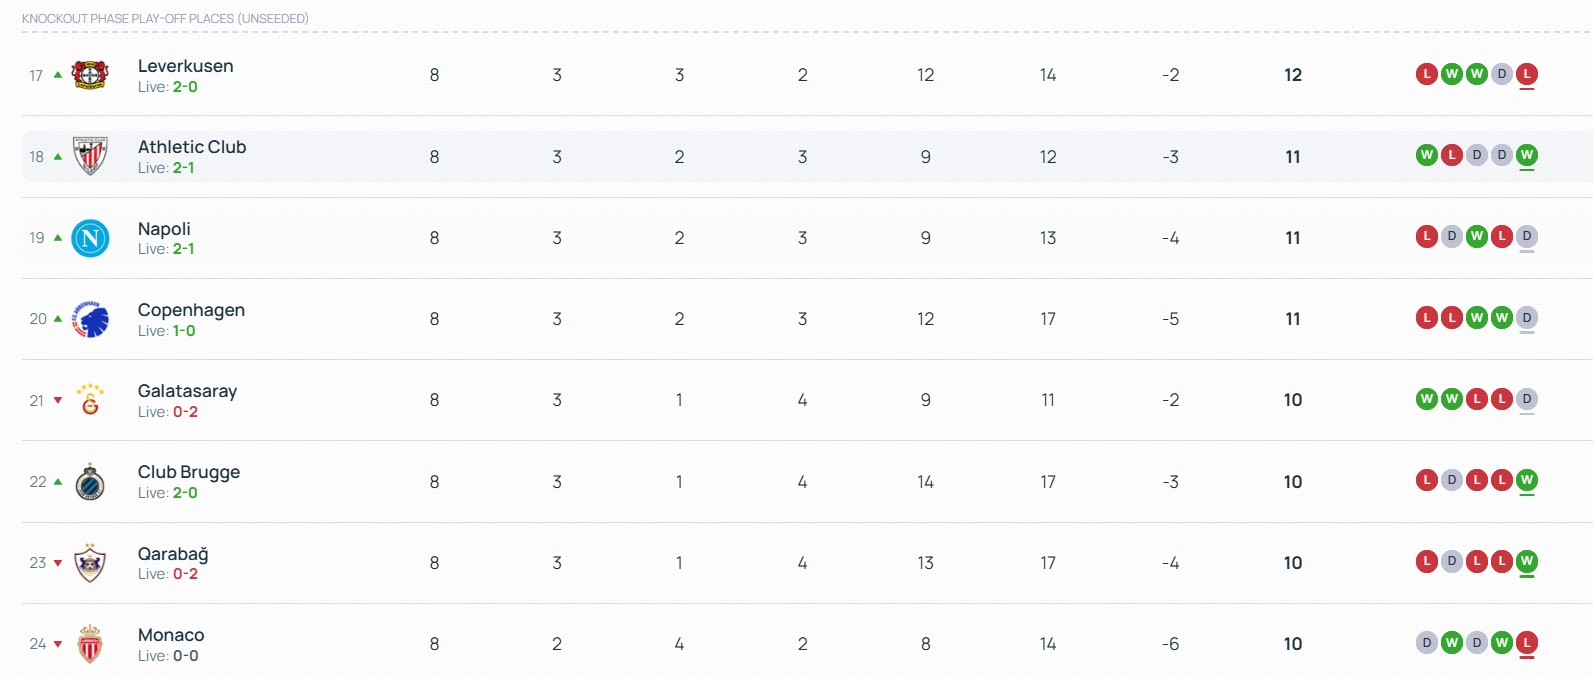Click the Copenhagen lion crest
The image size is (1593, 679).
(90, 319)
